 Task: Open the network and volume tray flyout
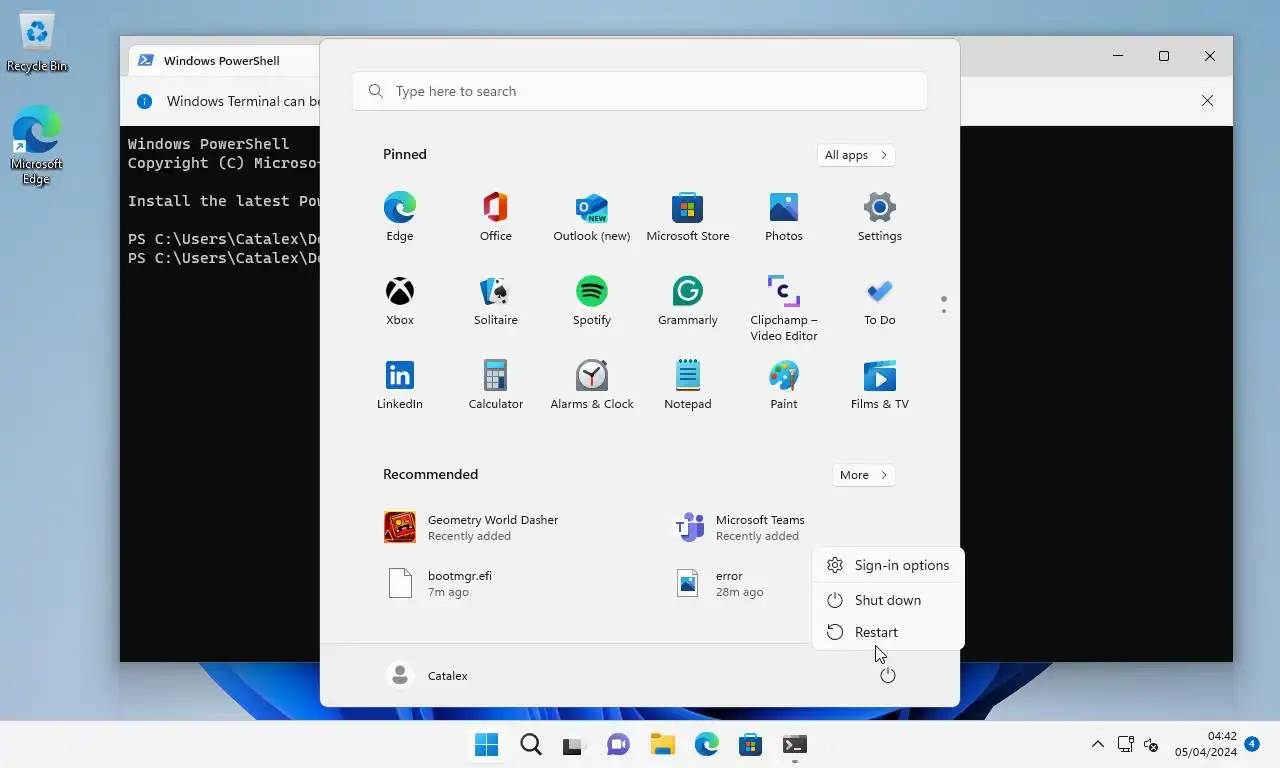1138,745
